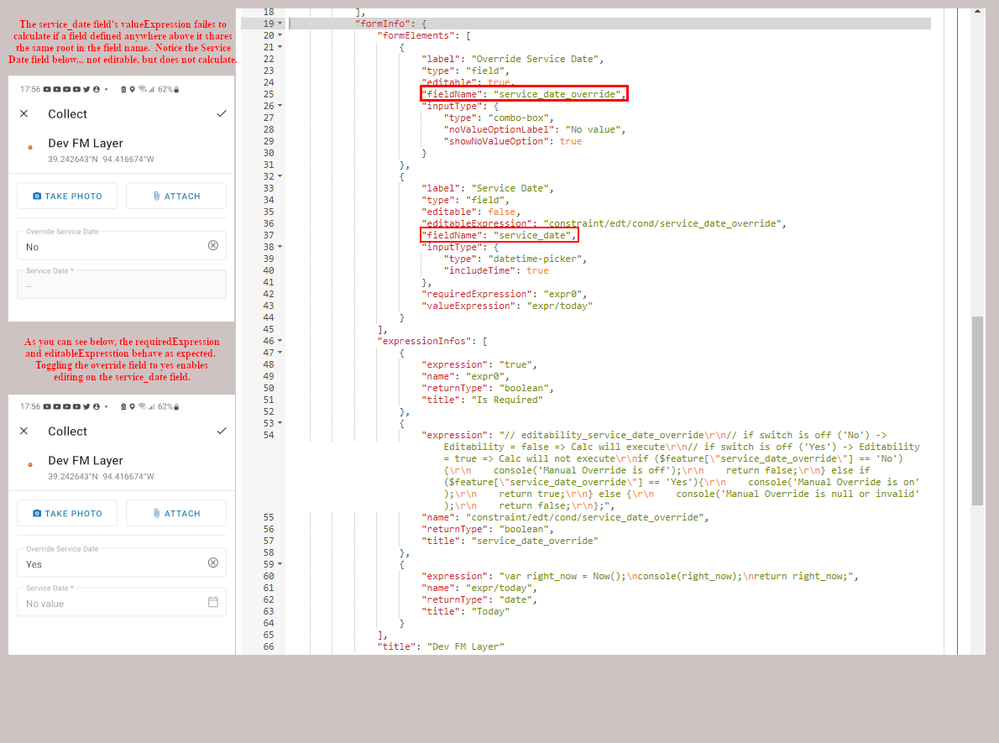Collapse the formInfo block at line 19

click(x=280, y=24)
